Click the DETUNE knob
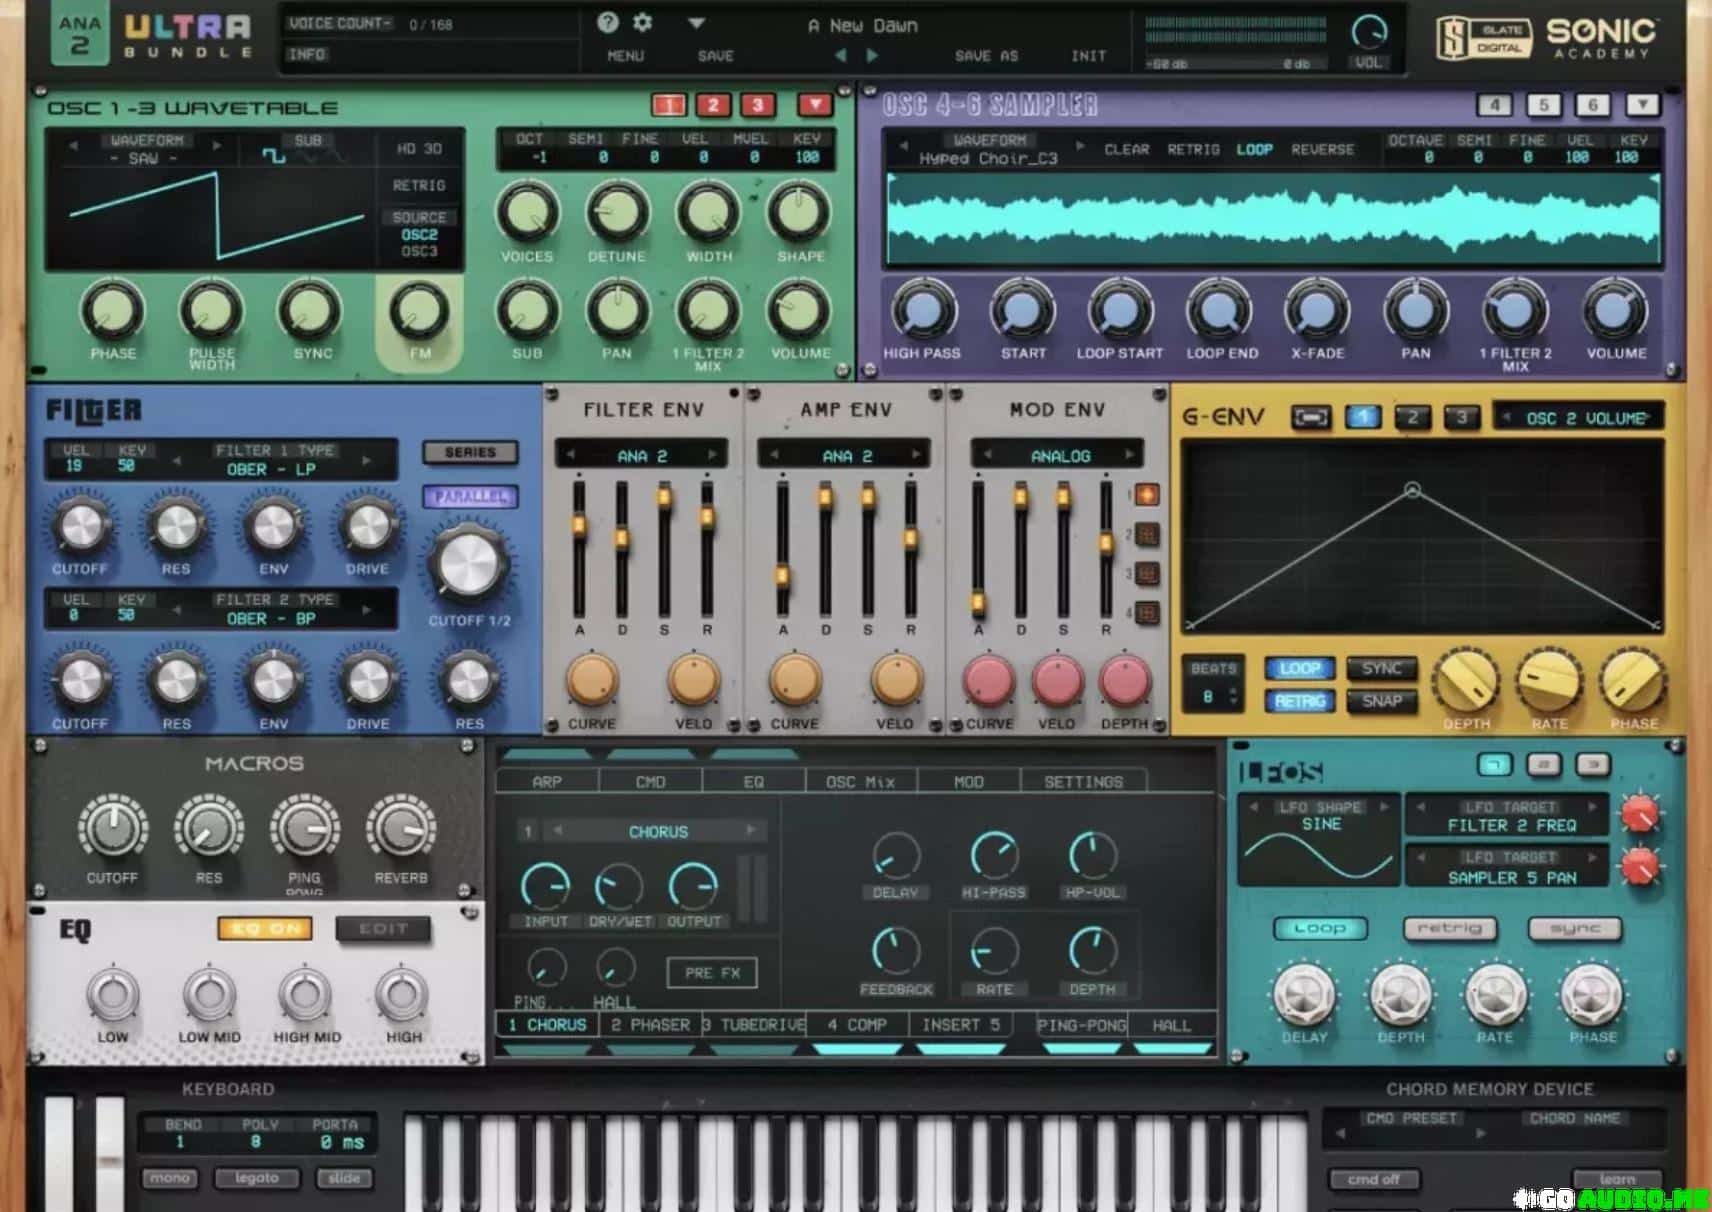 pos(616,213)
